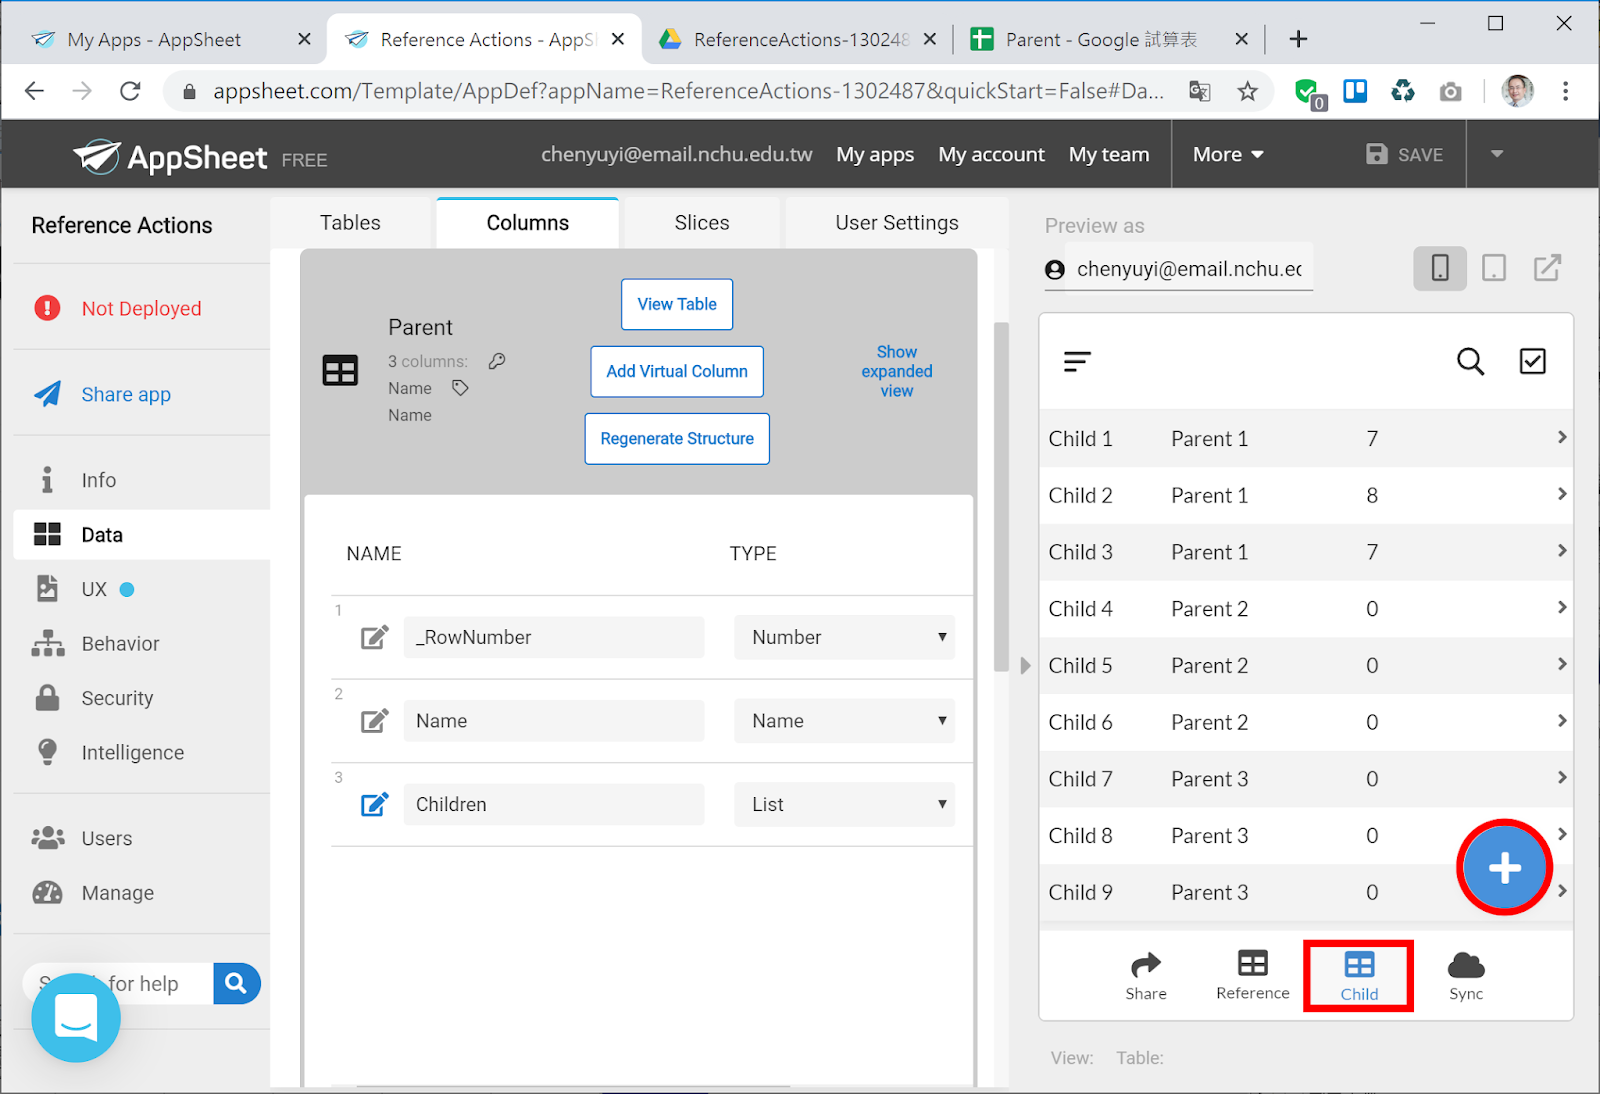Open the chat support bubble

click(76, 1018)
